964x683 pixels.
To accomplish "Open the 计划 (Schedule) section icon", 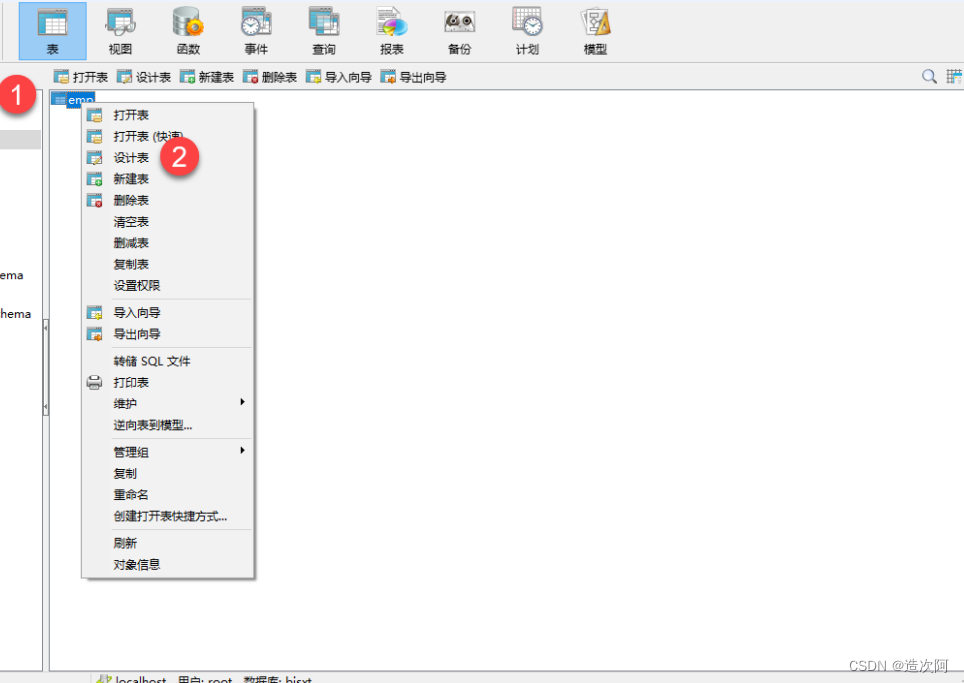I will click(527, 31).
